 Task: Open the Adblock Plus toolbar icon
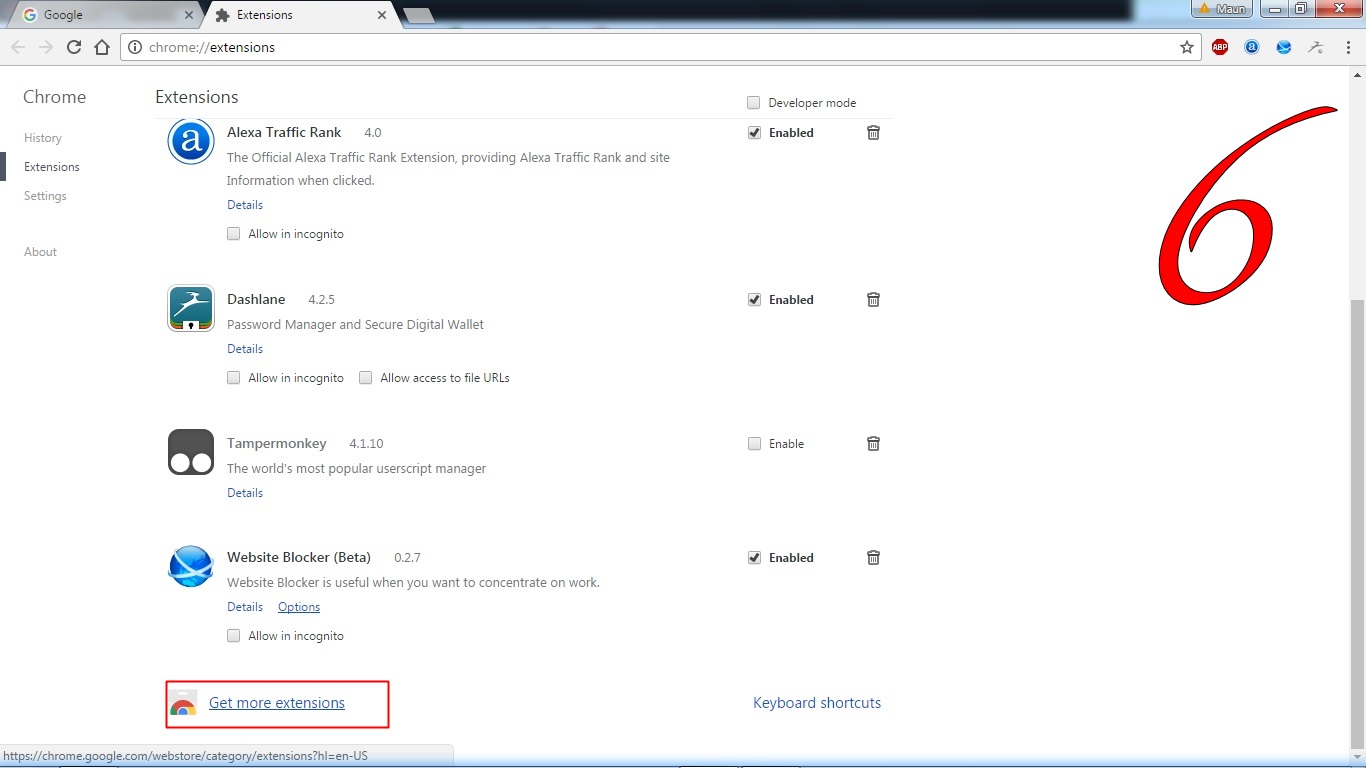coord(1220,47)
